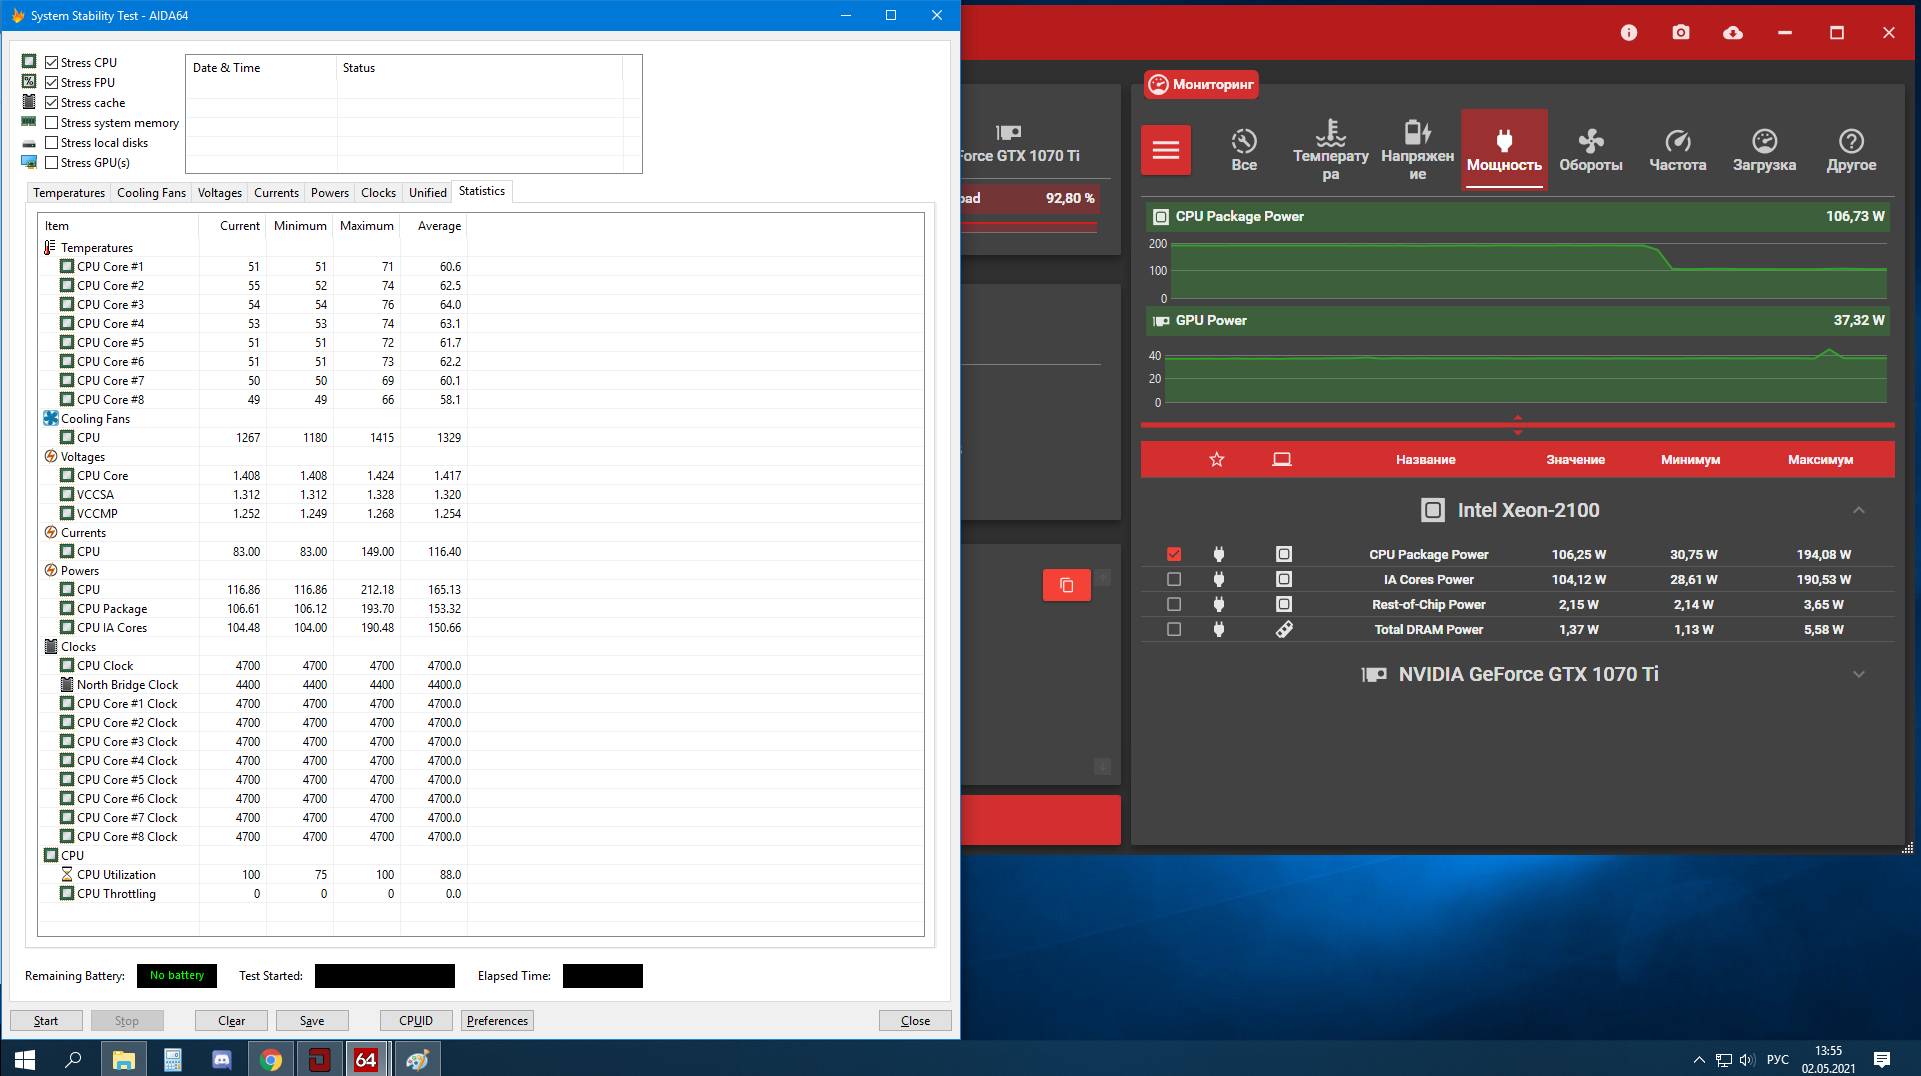Image resolution: width=1921 pixels, height=1076 pixels.
Task: Show all sensors via the Все tab
Action: click(x=1244, y=150)
